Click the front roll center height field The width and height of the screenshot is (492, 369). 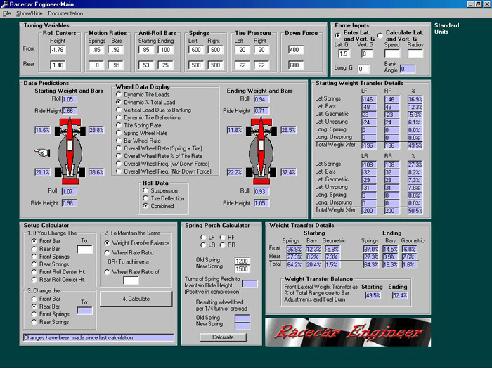pyautogui.click(x=58, y=50)
